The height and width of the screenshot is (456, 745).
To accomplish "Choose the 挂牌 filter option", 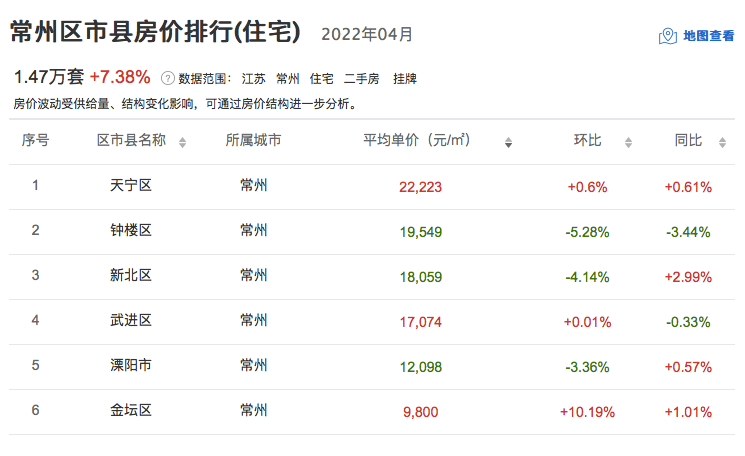I will click(405, 79).
